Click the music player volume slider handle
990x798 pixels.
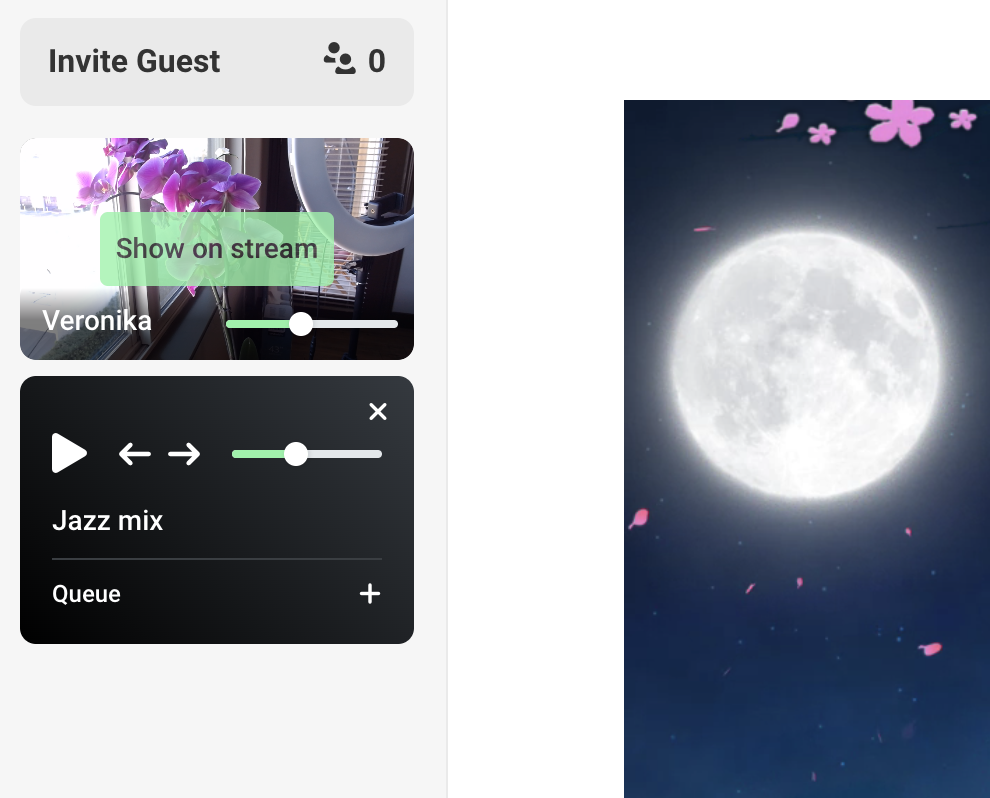[295, 454]
